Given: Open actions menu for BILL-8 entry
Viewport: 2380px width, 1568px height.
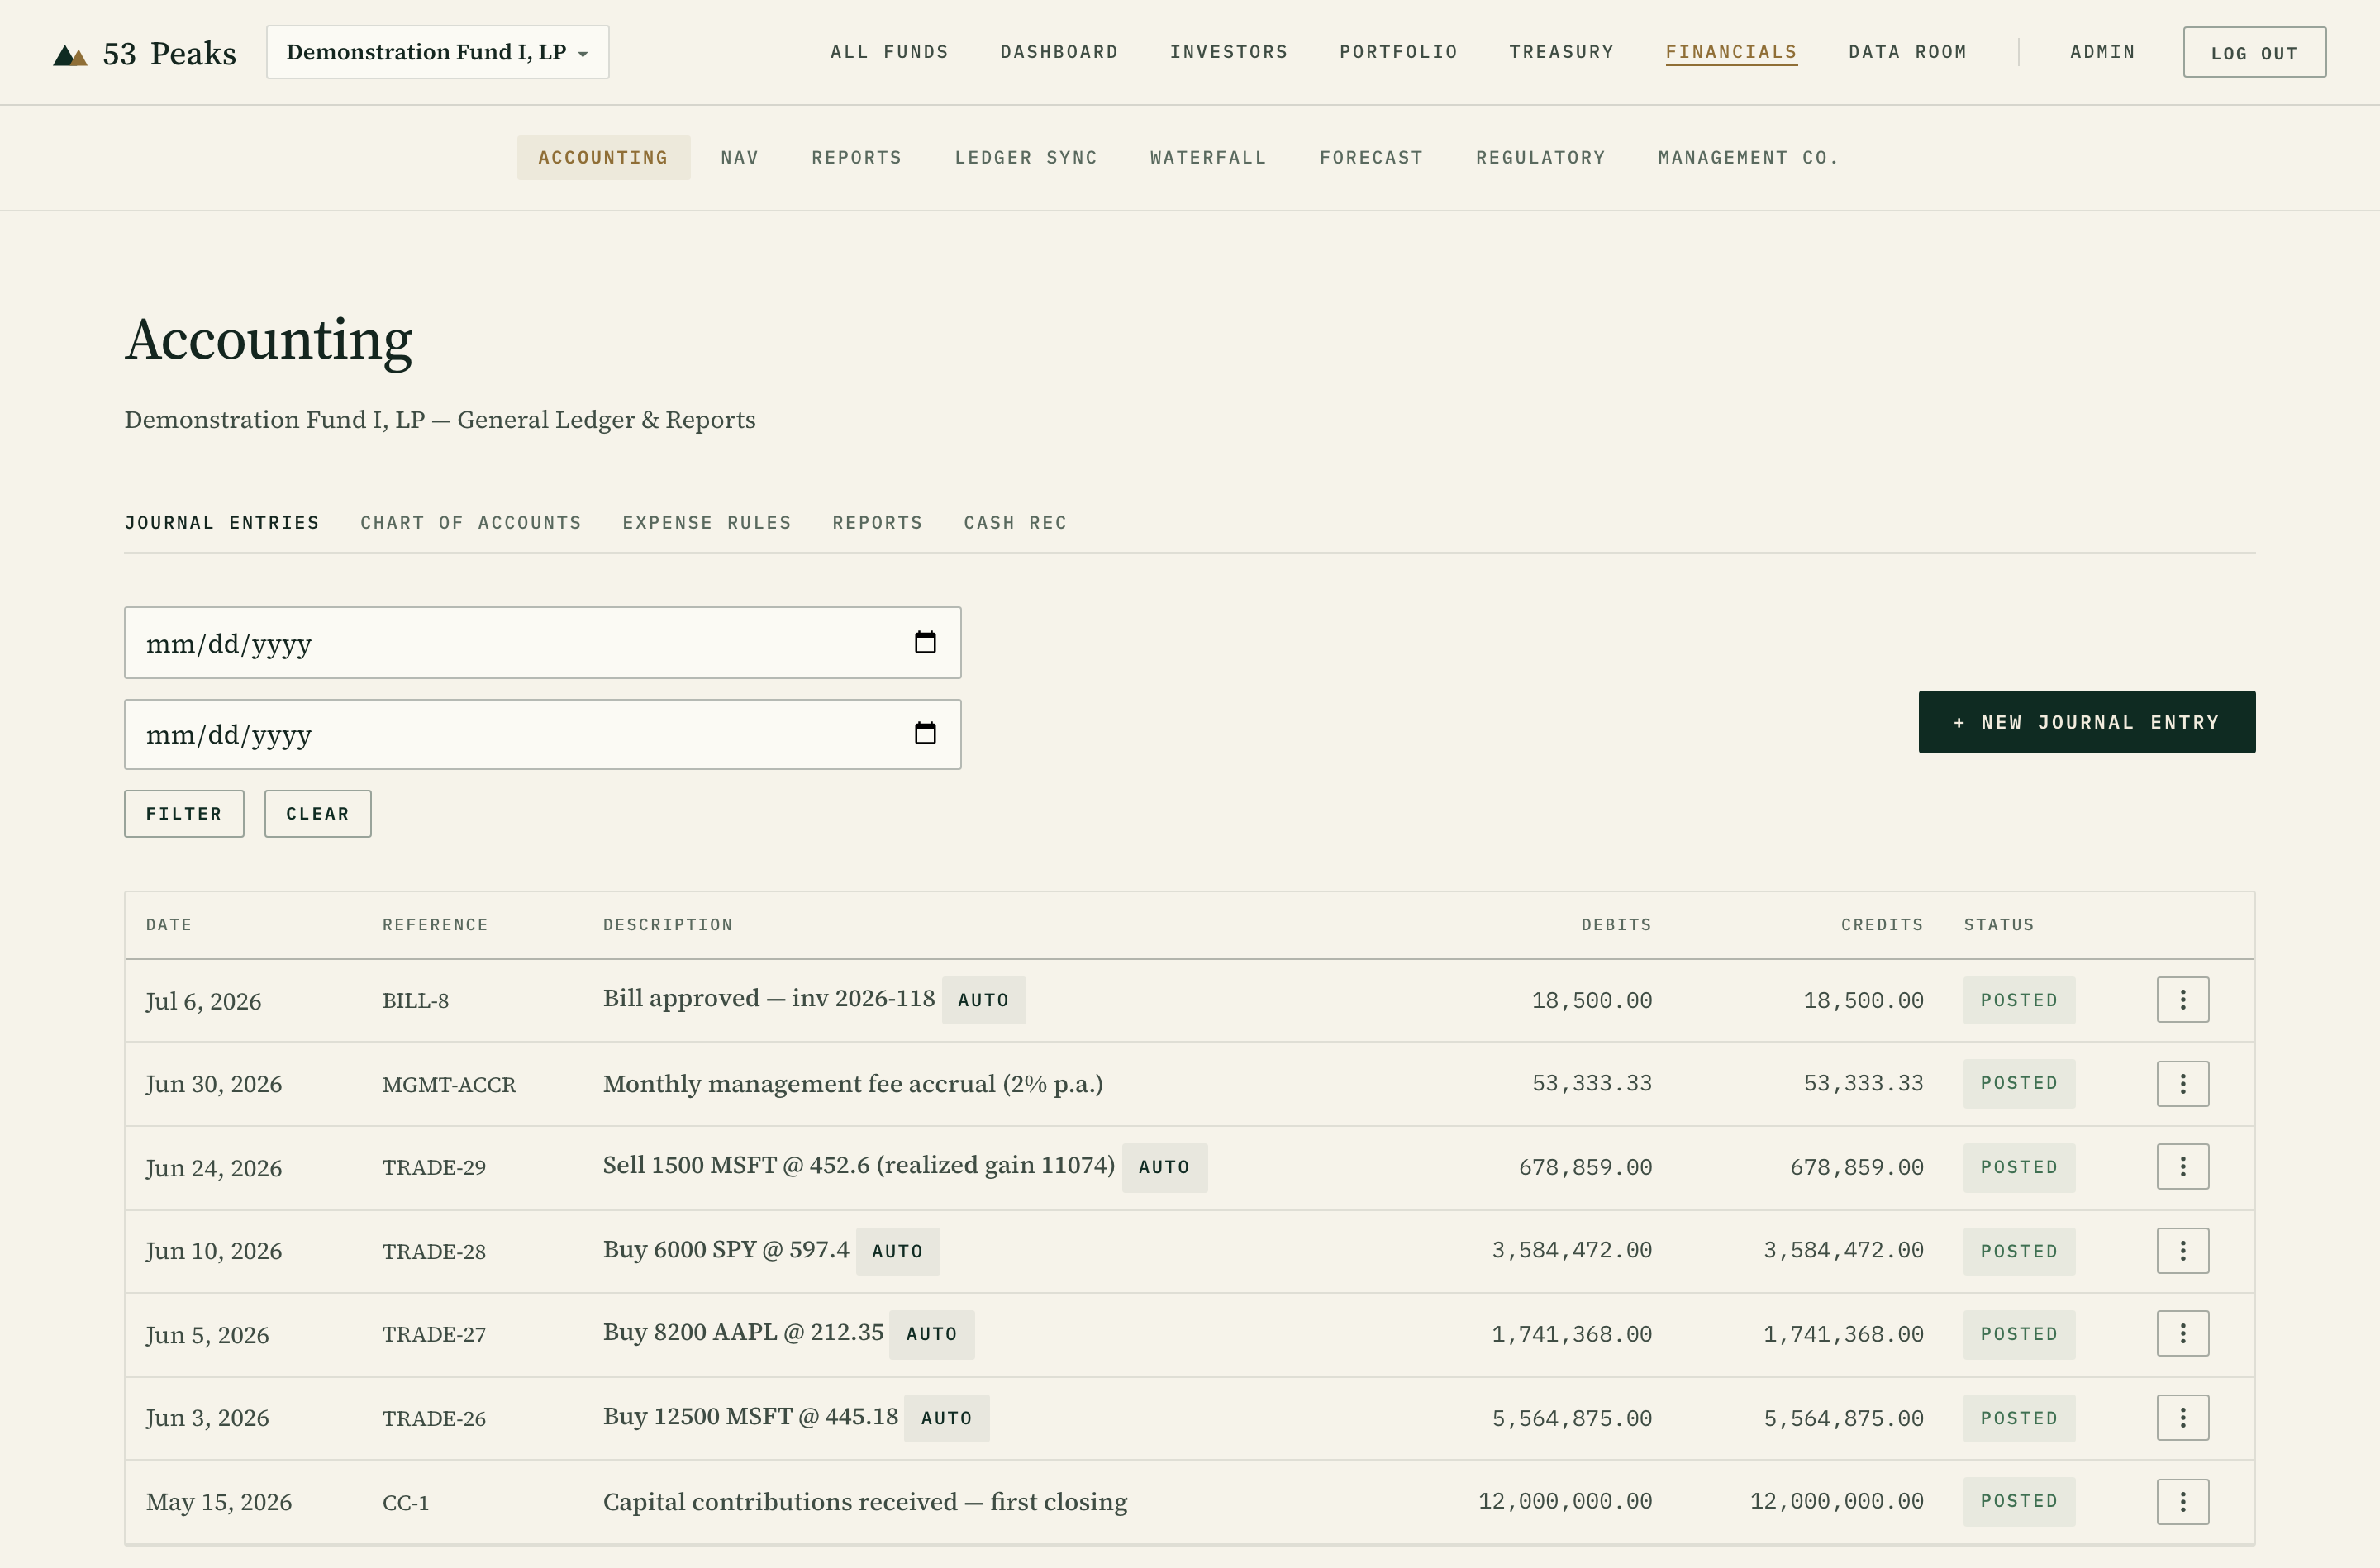Looking at the screenshot, I should coord(2182,1000).
